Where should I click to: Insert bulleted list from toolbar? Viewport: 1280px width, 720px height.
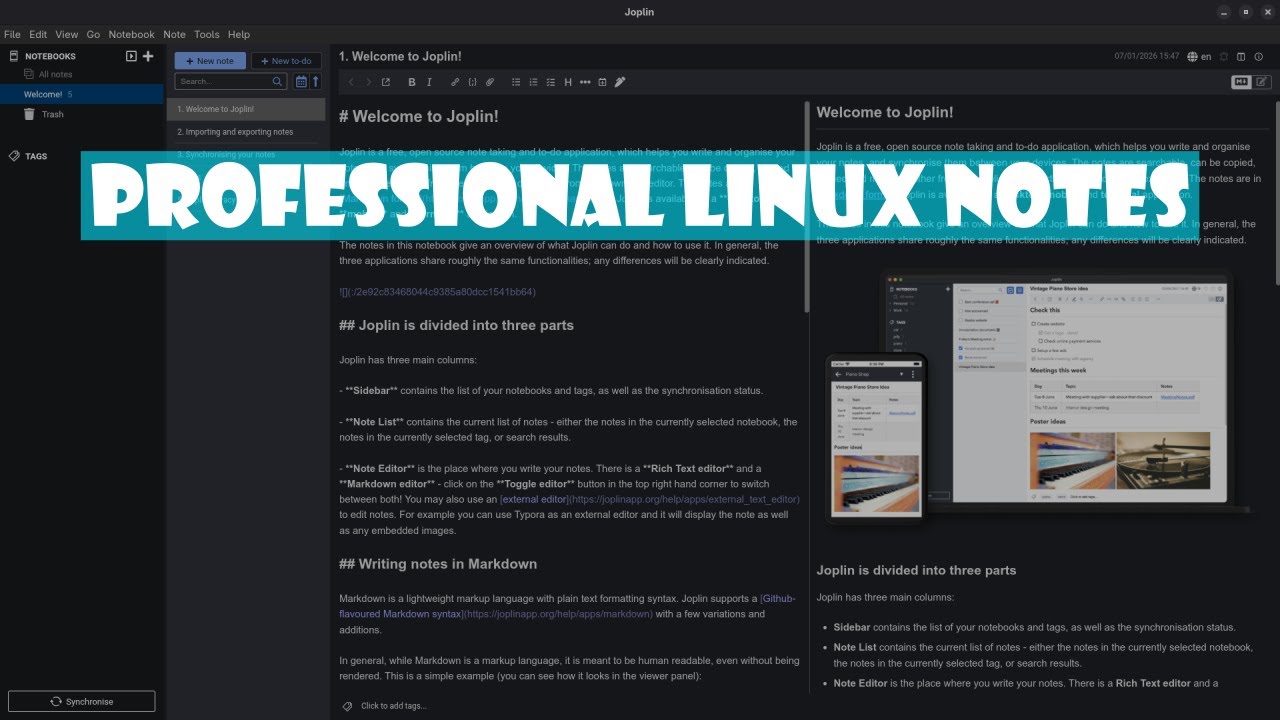(x=516, y=82)
